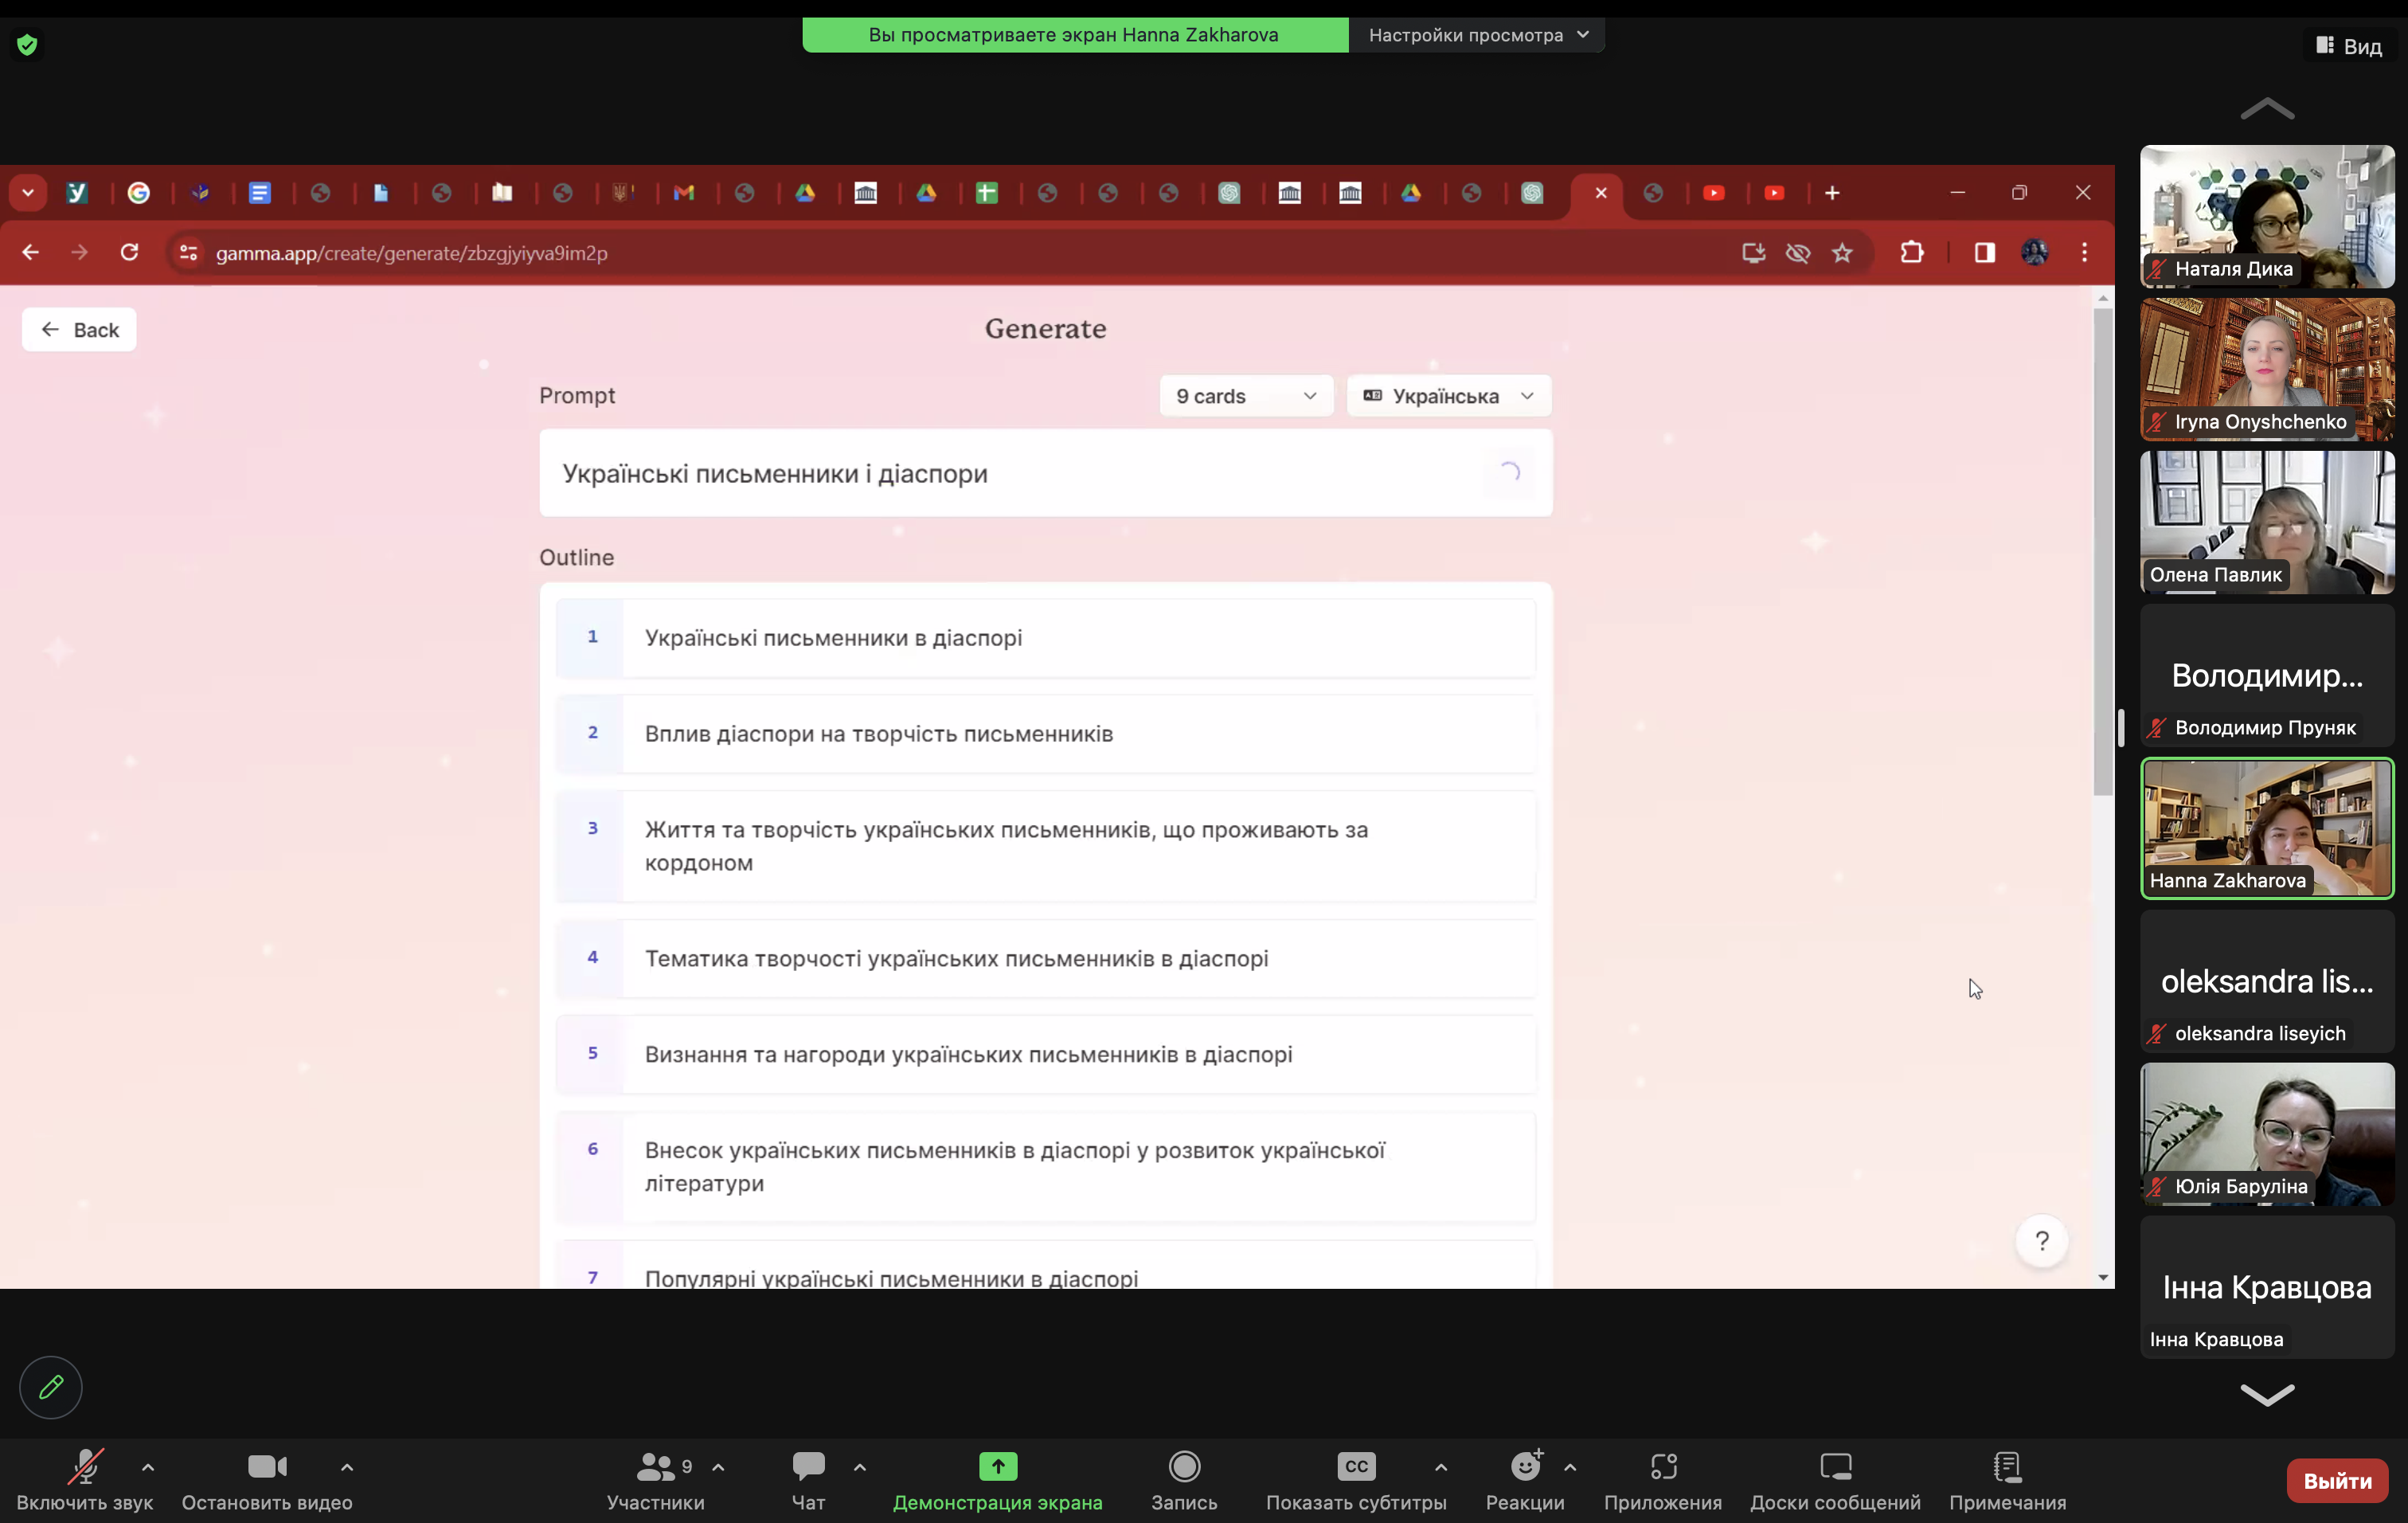This screenshot has width=2408, height=1523.
Task: Expand the 9 cards dropdown
Action: point(1245,396)
